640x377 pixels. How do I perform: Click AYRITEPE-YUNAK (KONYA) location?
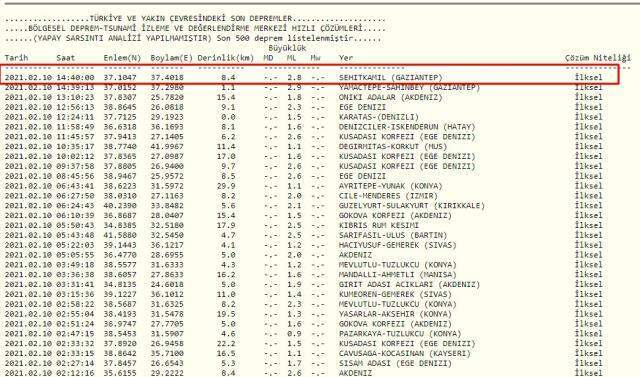click(391, 186)
